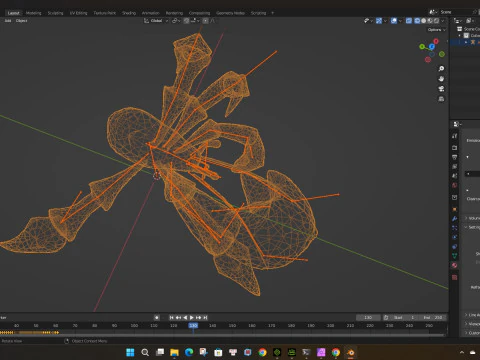Switch to the Animation workspace tab
This screenshot has height=360, width=480.
click(x=151, y=13)
